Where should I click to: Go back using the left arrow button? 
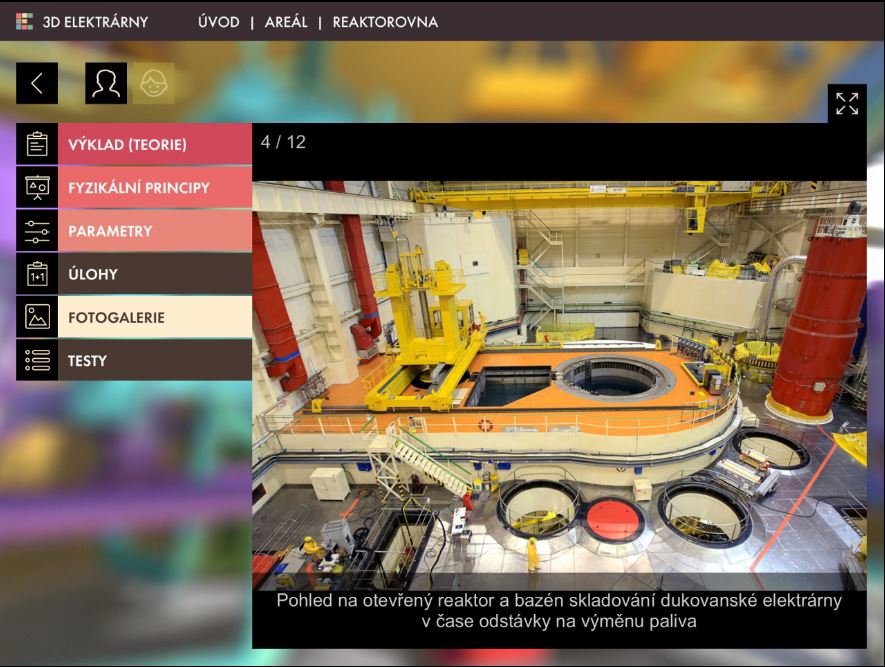coord(37,84)
